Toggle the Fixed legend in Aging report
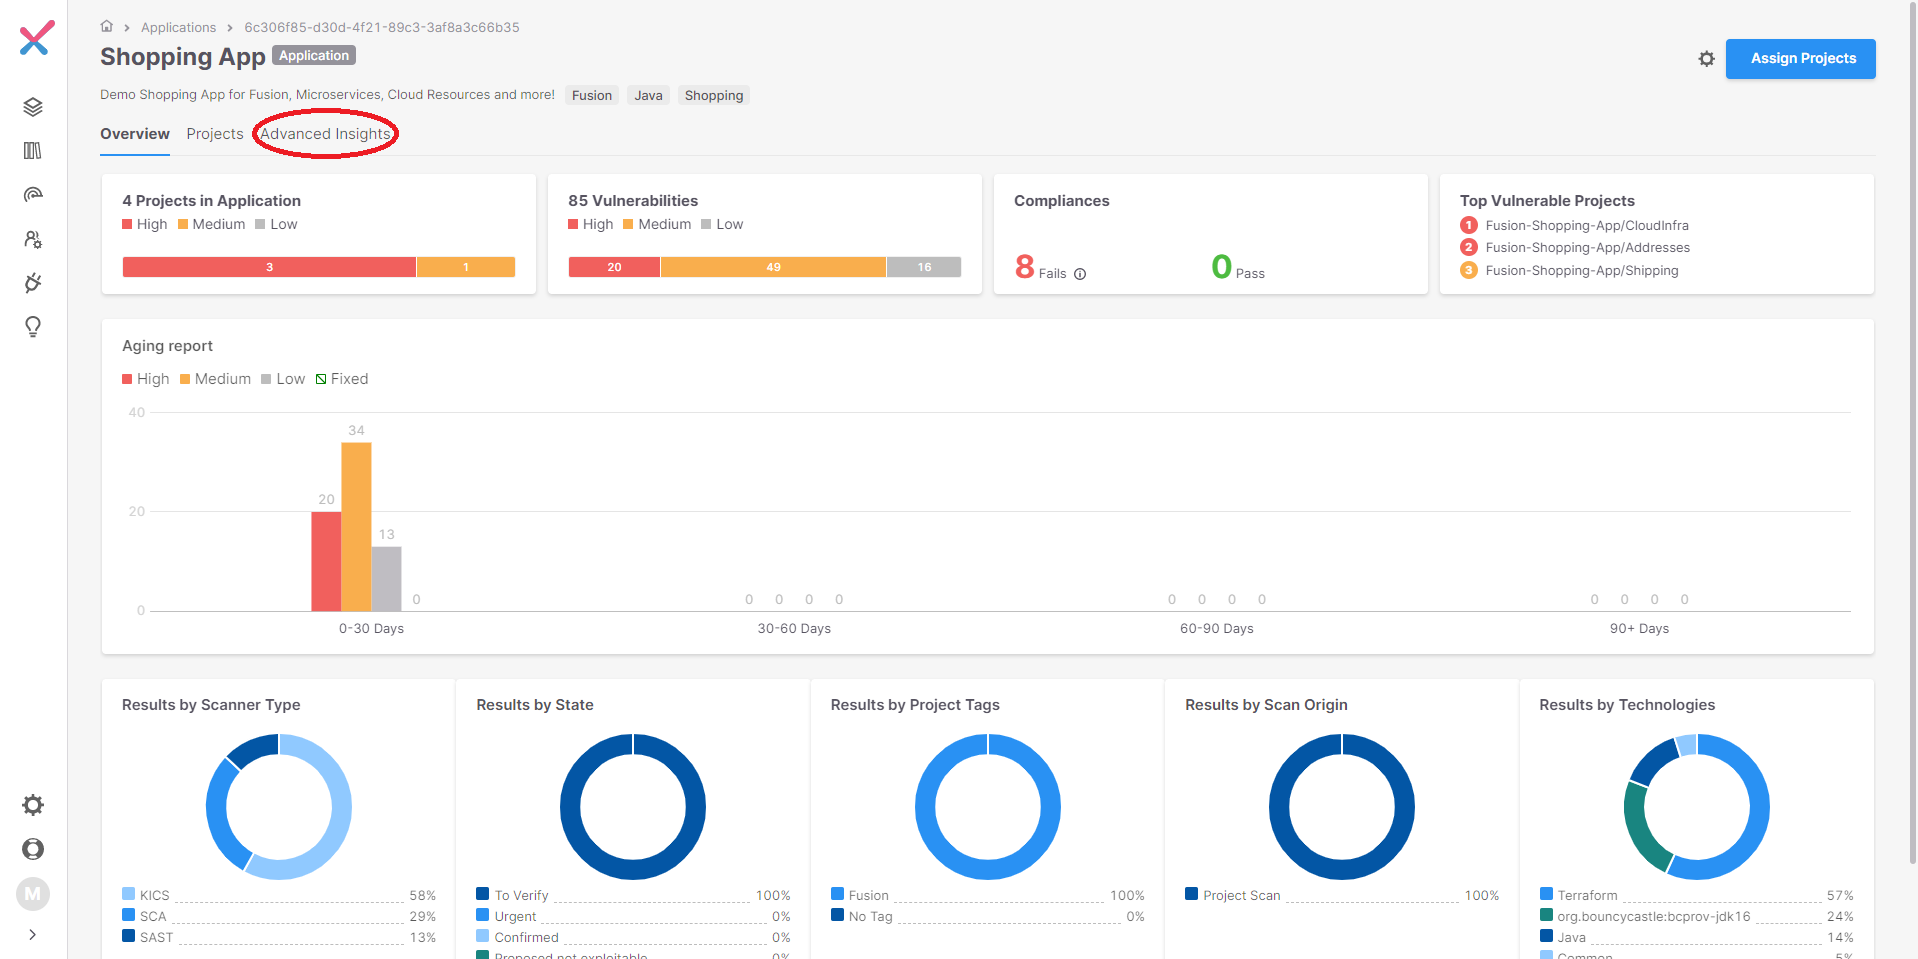Image resolution: width=1918 pixels, height=959 pixels. click(342, 379)
